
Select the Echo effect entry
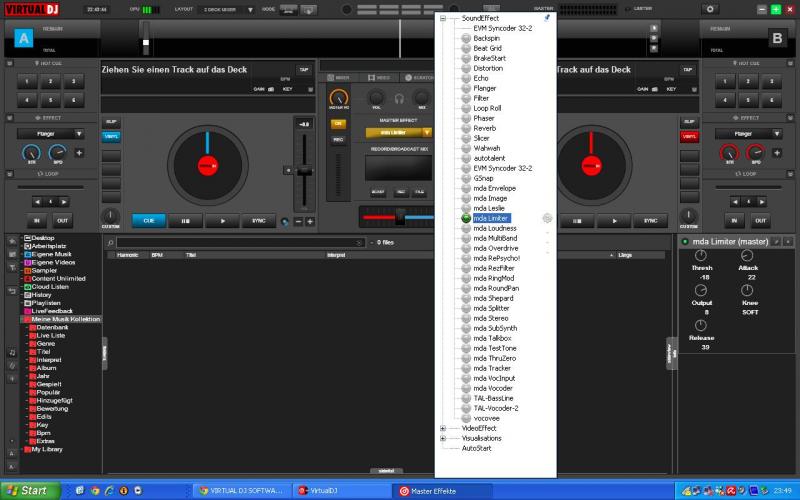tap(481, 78)
